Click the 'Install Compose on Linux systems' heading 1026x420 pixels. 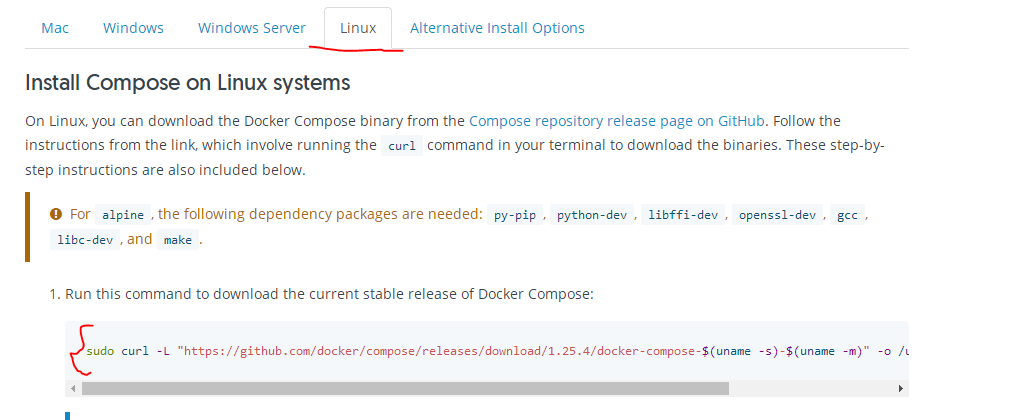[188, 83]
